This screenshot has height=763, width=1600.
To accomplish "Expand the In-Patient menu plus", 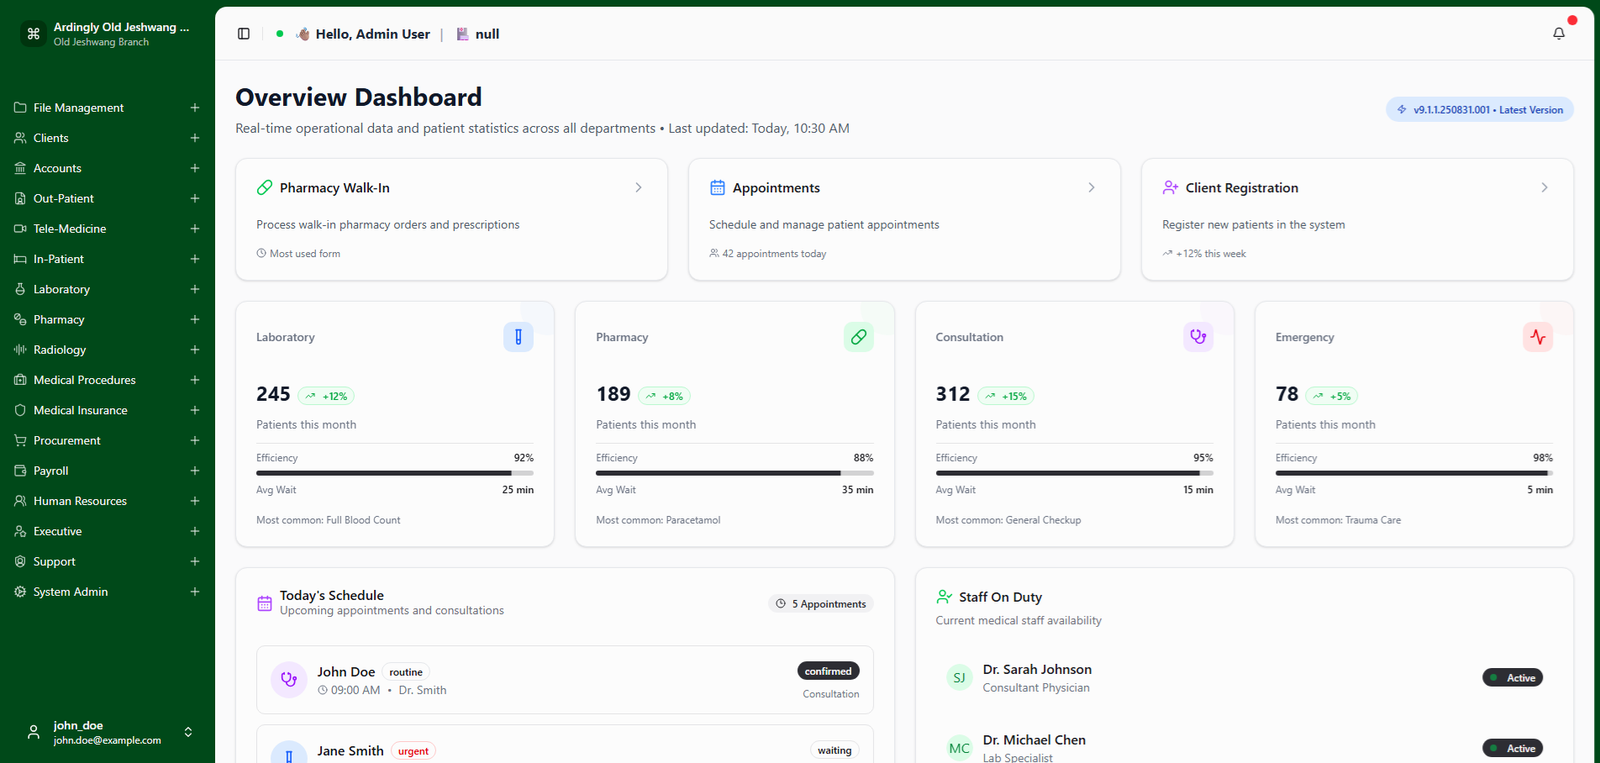I will (195, 259).
